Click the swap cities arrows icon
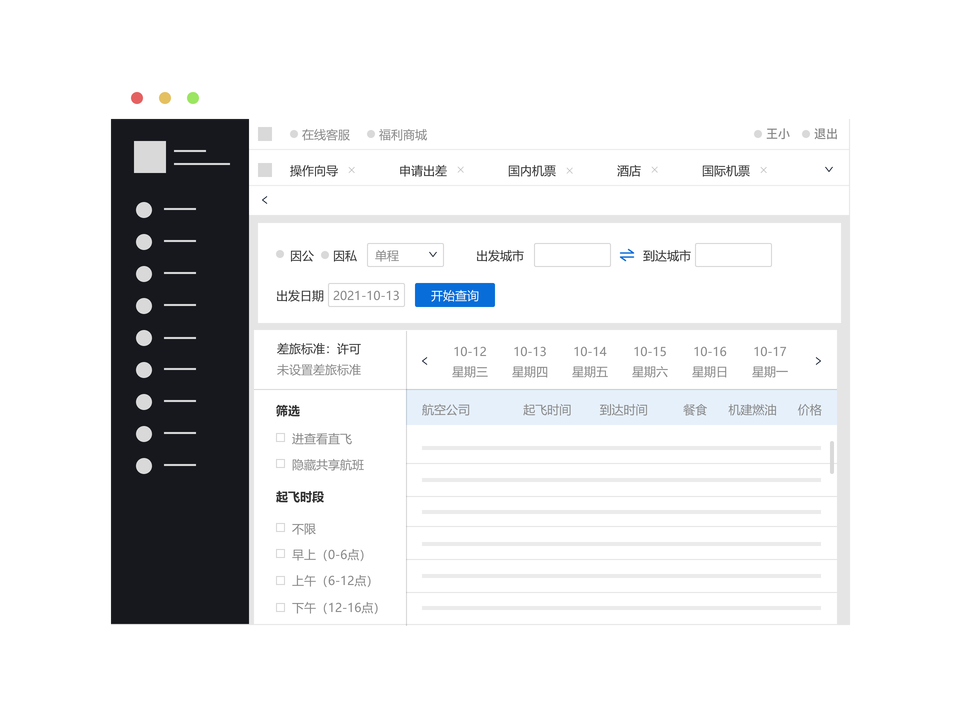 point(627,255)
